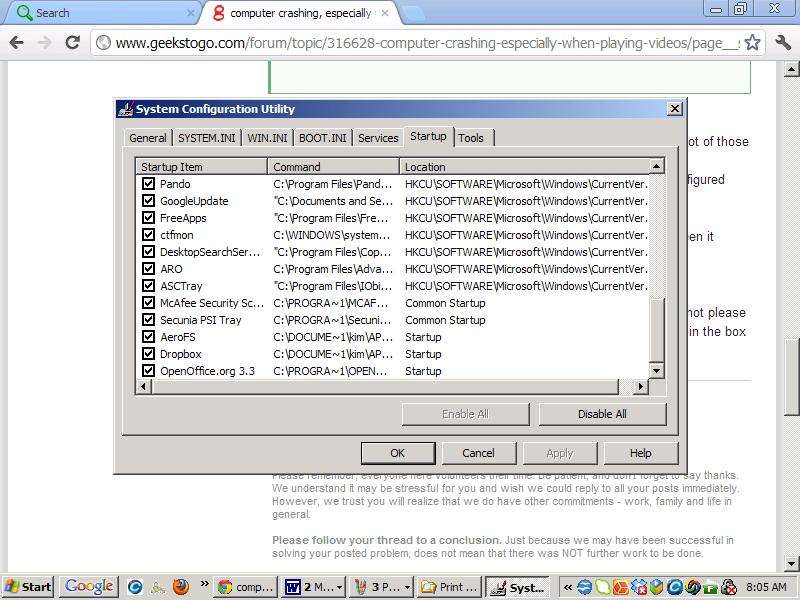
Task: Open the WIN.INI tab
Action: point(267,138)
